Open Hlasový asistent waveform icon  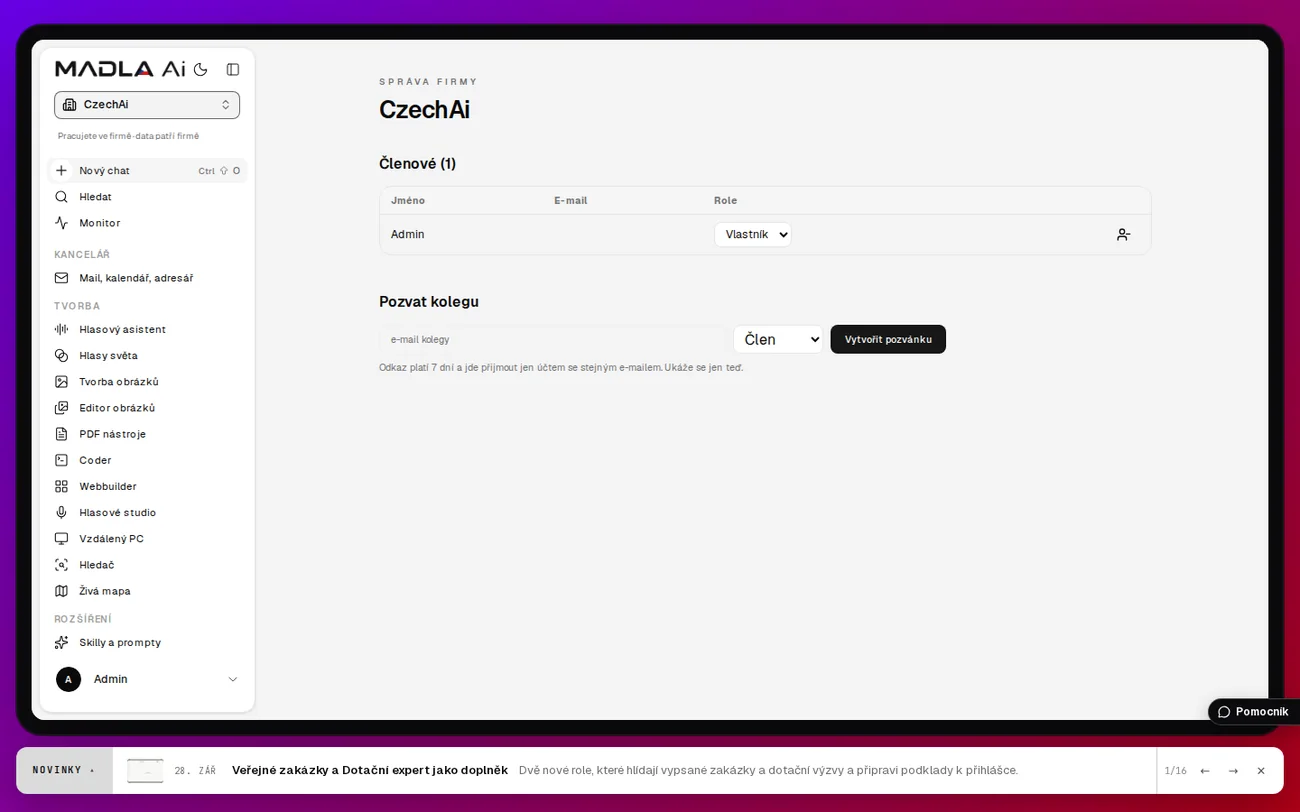[x=61, y=329]
